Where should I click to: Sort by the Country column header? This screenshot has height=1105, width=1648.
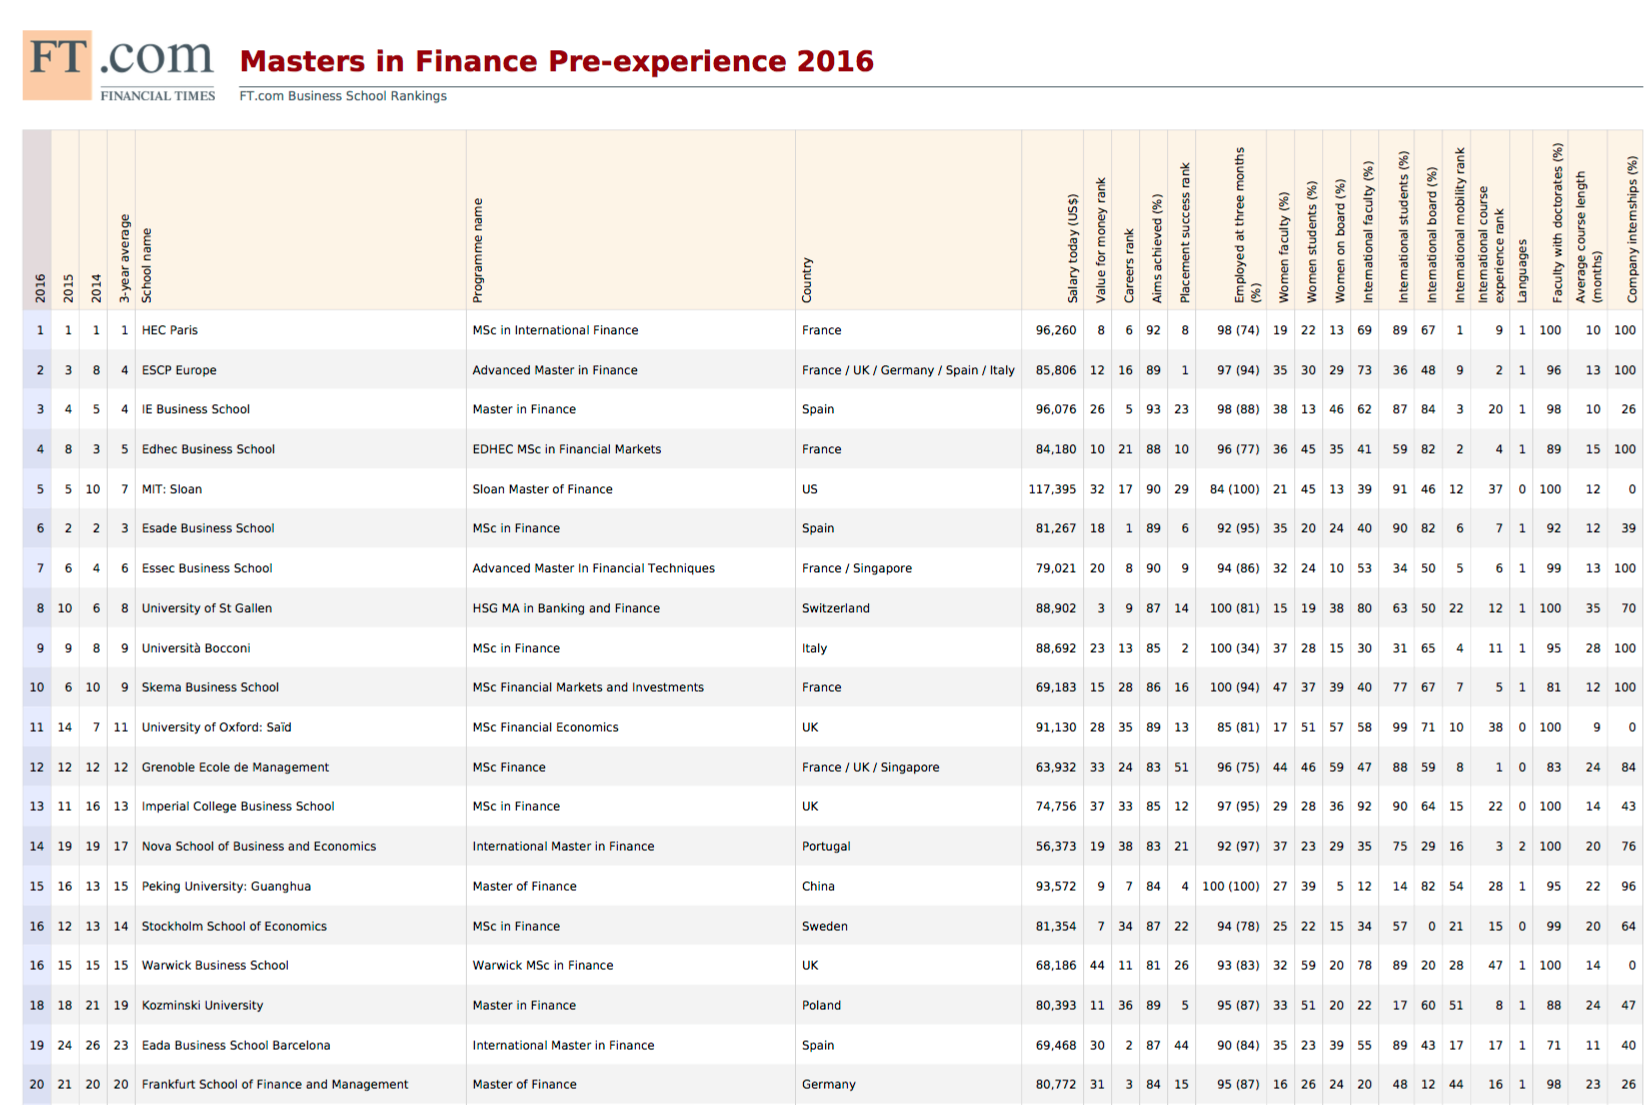pyautogui.click(x=807, y=280)
